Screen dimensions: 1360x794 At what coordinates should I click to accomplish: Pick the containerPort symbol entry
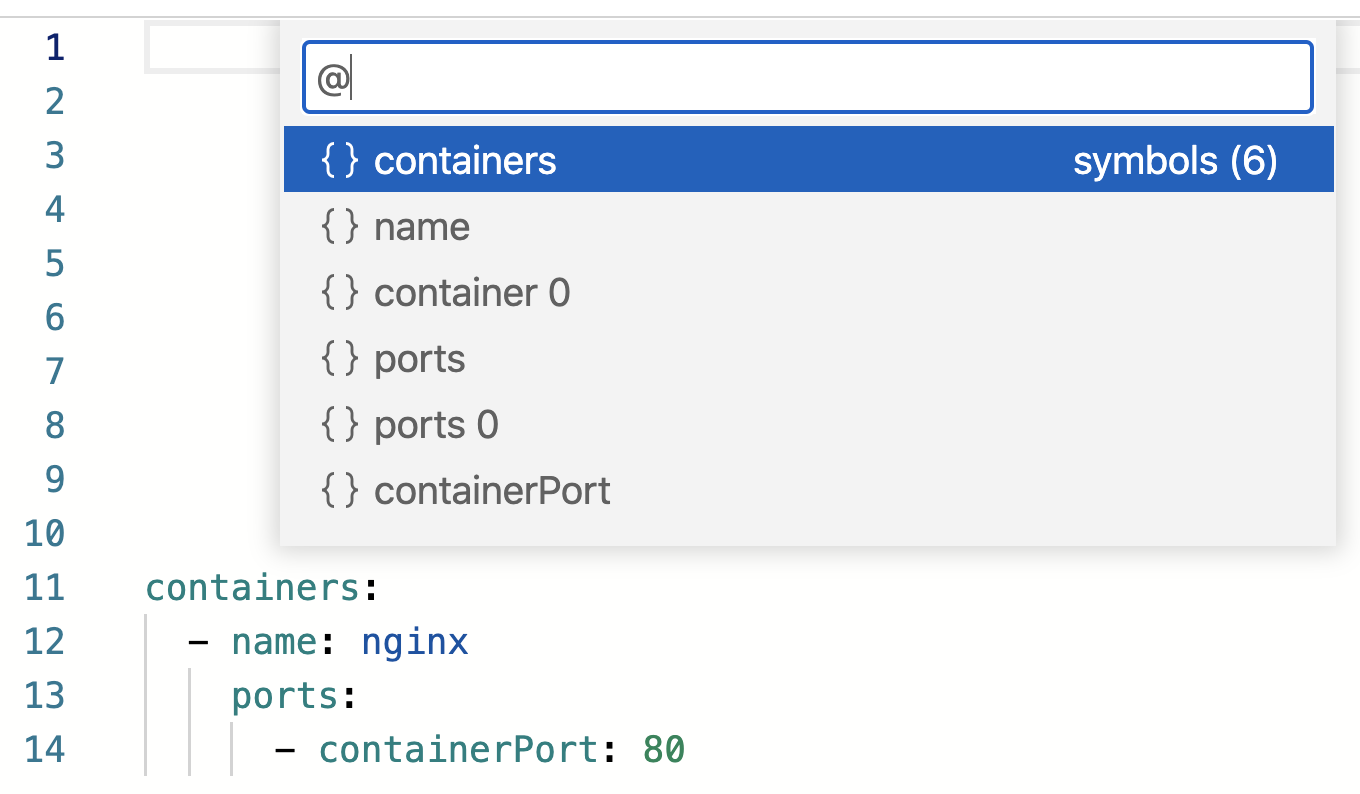[492, 491]
